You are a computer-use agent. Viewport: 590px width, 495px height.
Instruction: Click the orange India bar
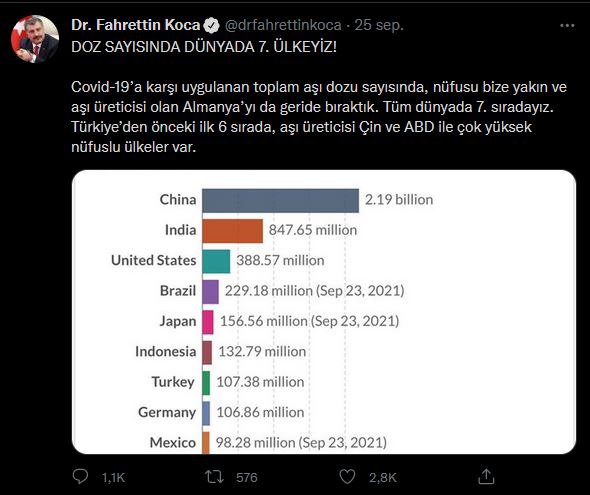[233, 231]
